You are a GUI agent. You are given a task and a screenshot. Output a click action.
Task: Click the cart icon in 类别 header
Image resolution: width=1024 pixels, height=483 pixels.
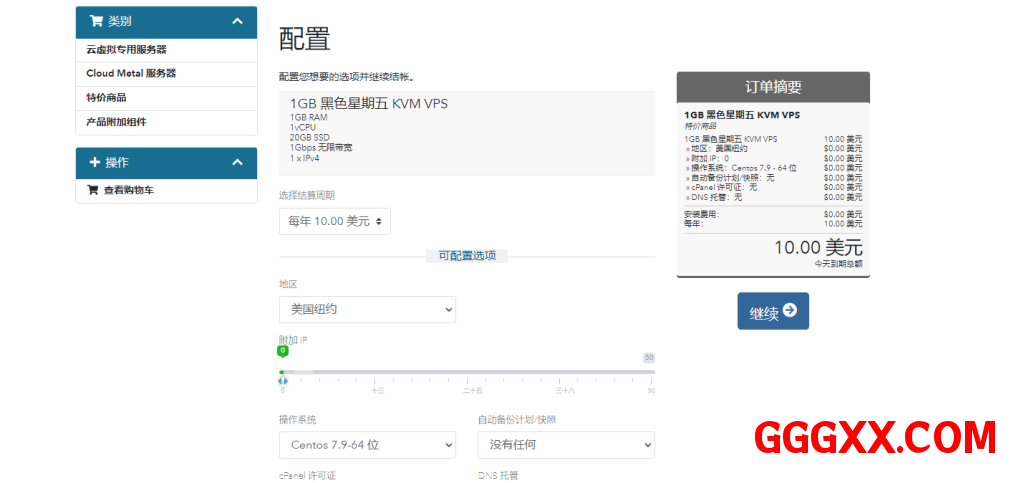(96, 21)
